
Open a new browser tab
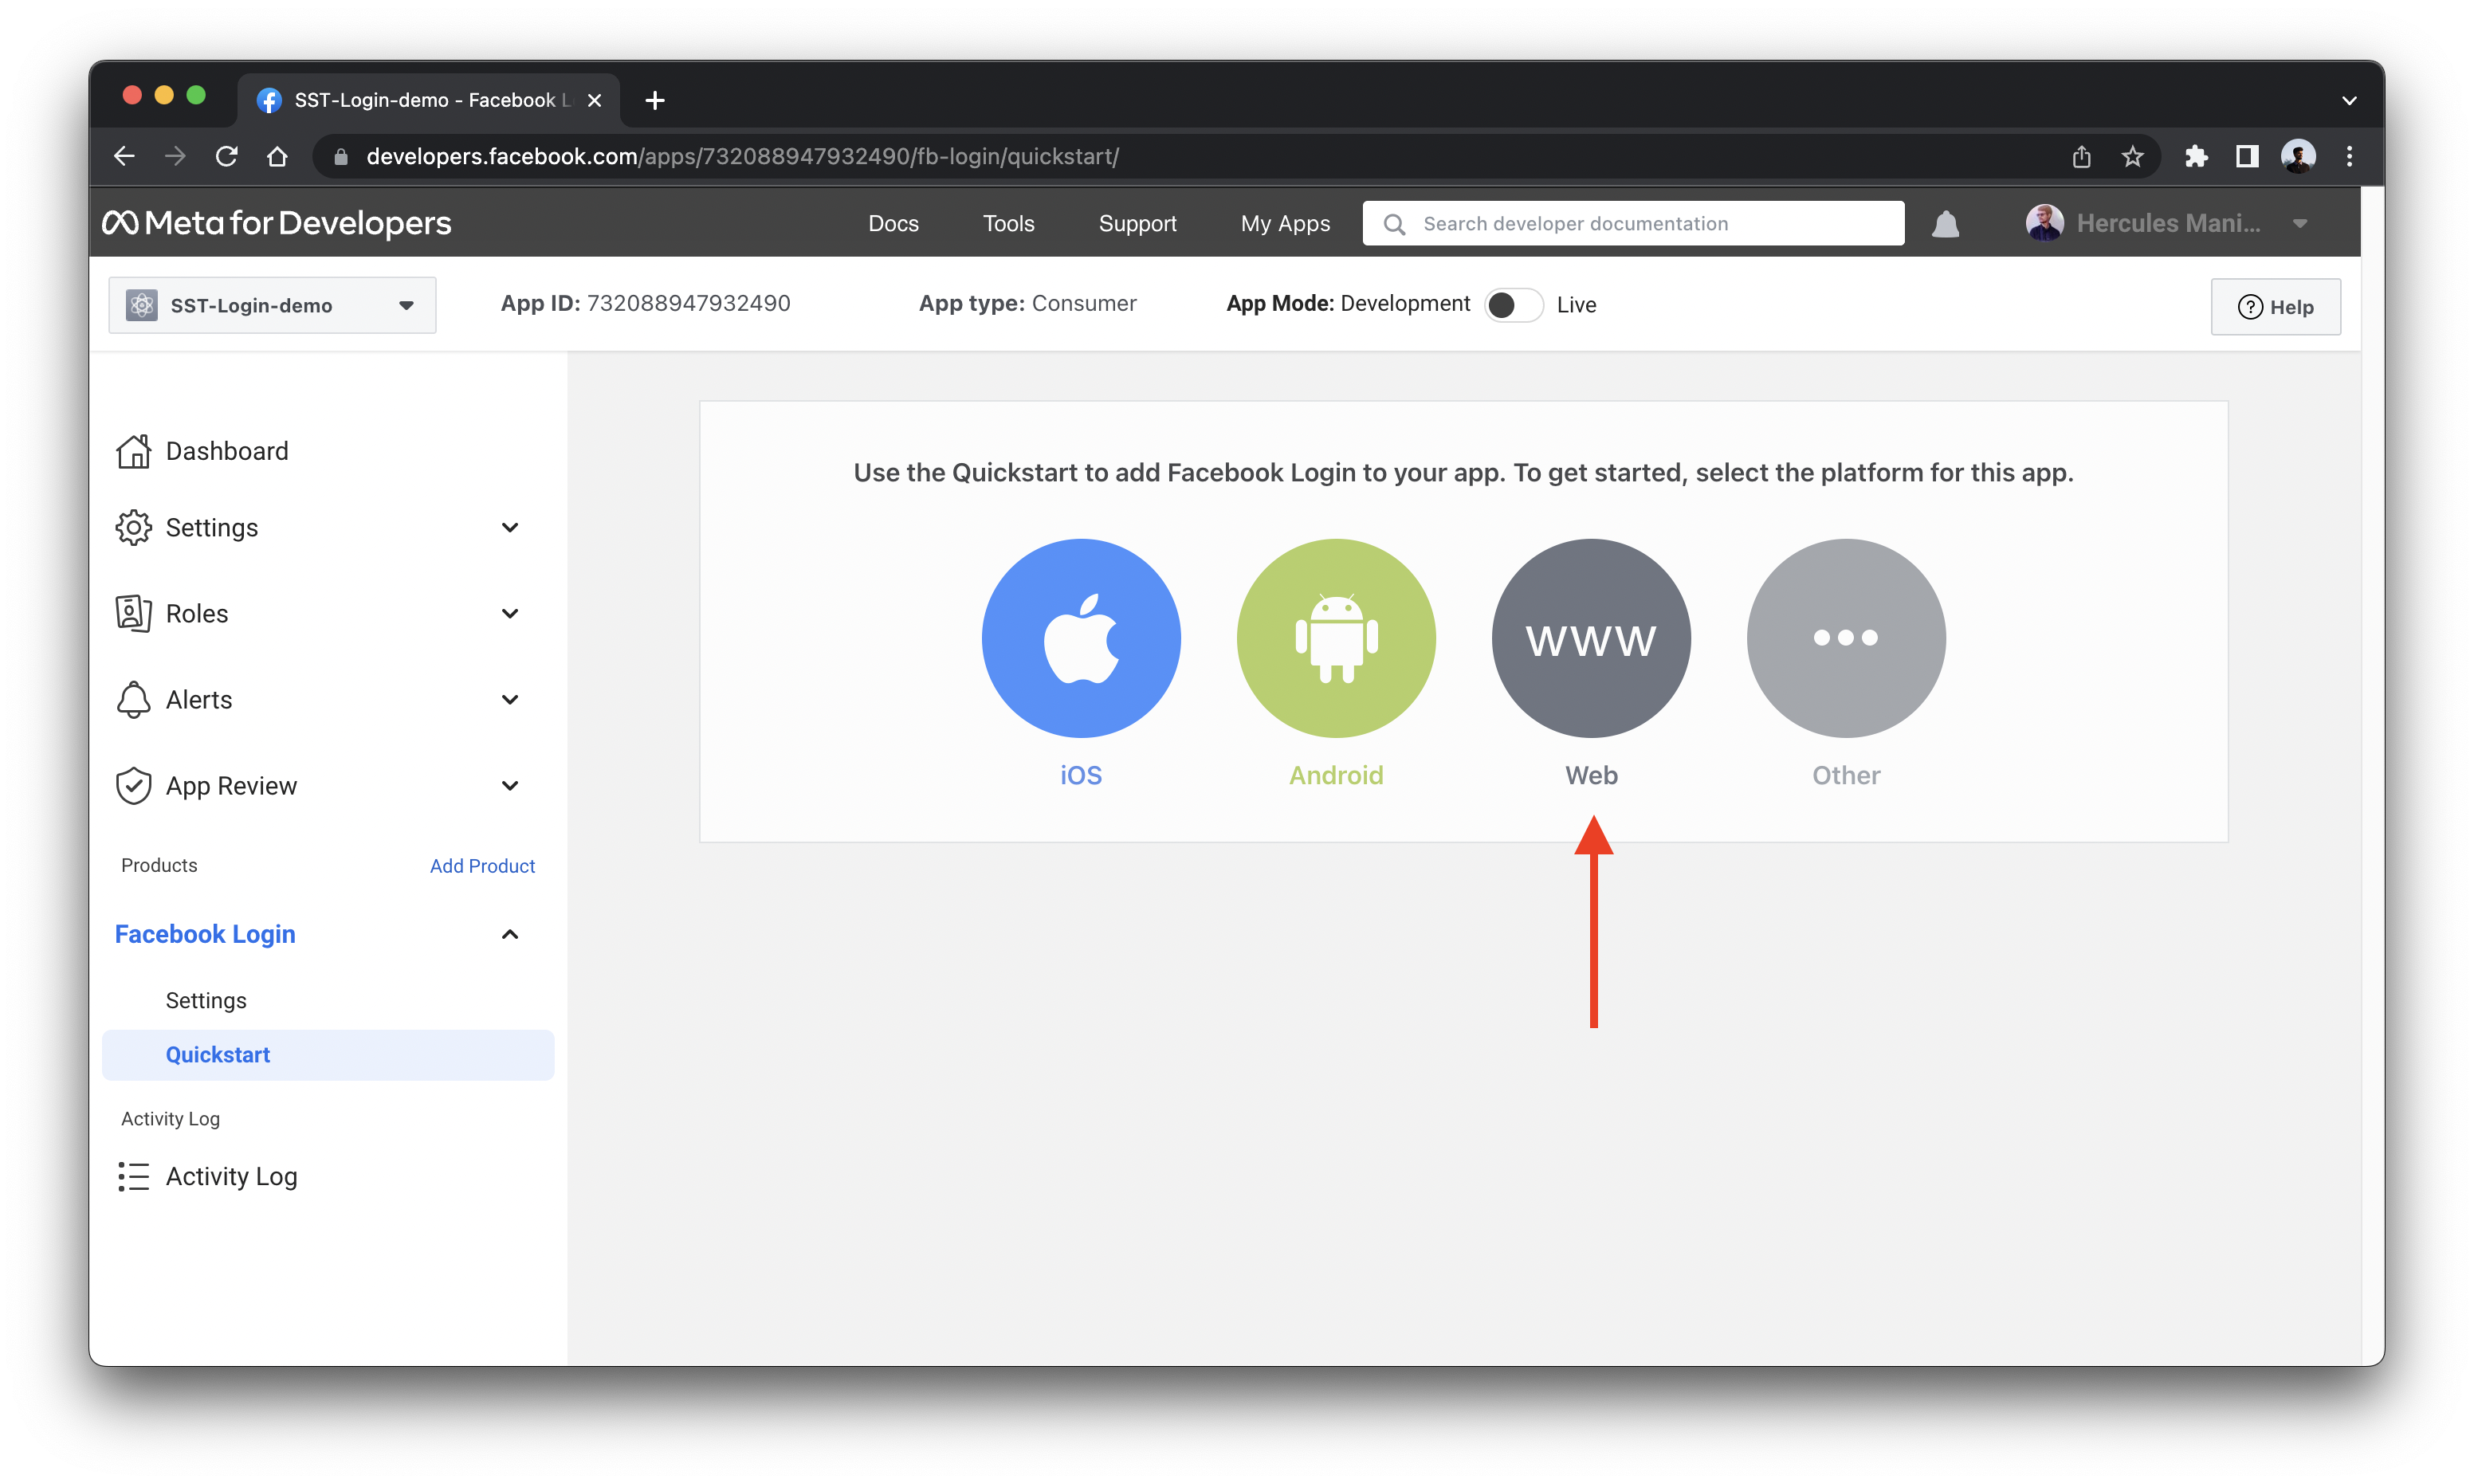655,100
